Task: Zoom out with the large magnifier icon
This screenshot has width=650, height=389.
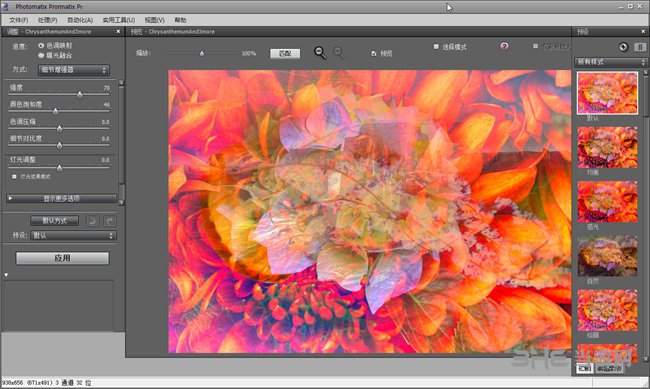Action: [x=320, y=52]
